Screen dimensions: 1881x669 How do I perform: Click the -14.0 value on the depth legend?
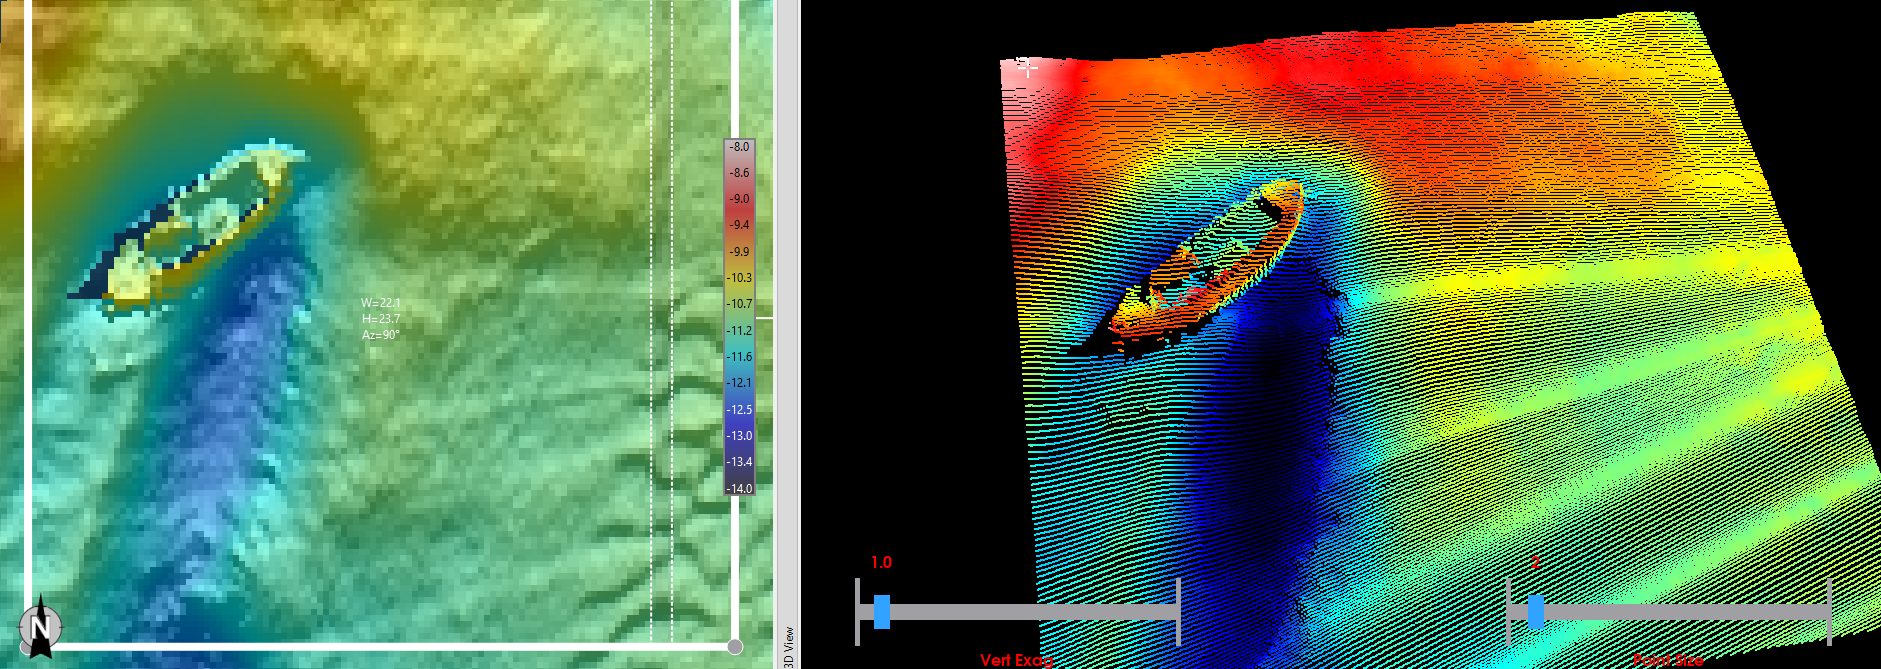(x=739, y=489)
